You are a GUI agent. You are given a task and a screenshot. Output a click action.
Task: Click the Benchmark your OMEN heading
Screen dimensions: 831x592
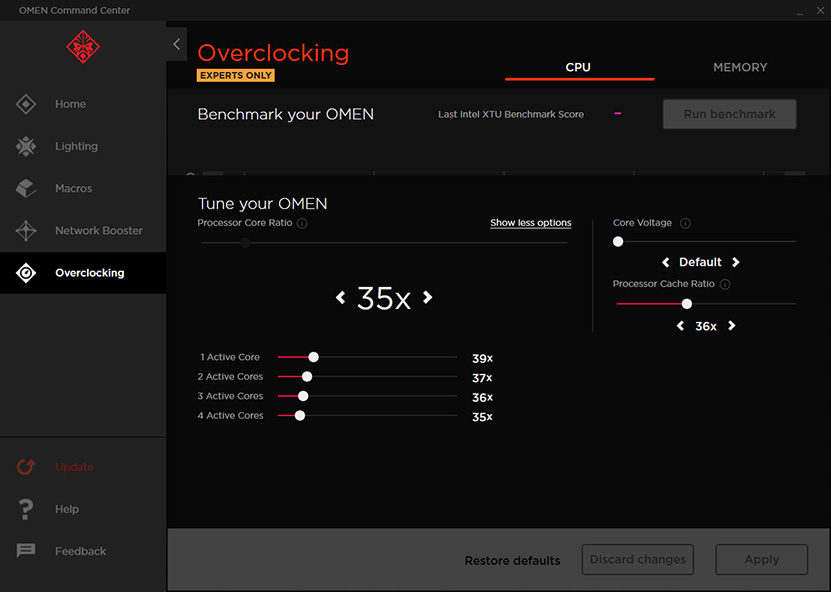[x=286, y=114]
